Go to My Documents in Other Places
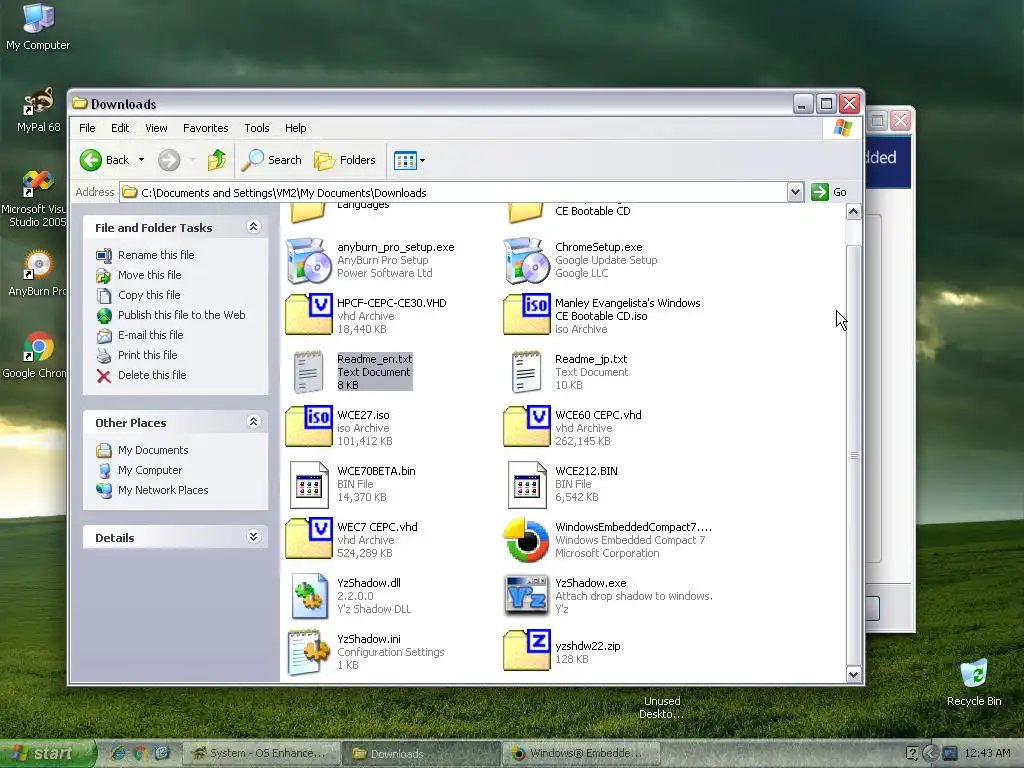The height and width of the screenshot is (768, 1024). pyautogui.click(x=153, y=450)
